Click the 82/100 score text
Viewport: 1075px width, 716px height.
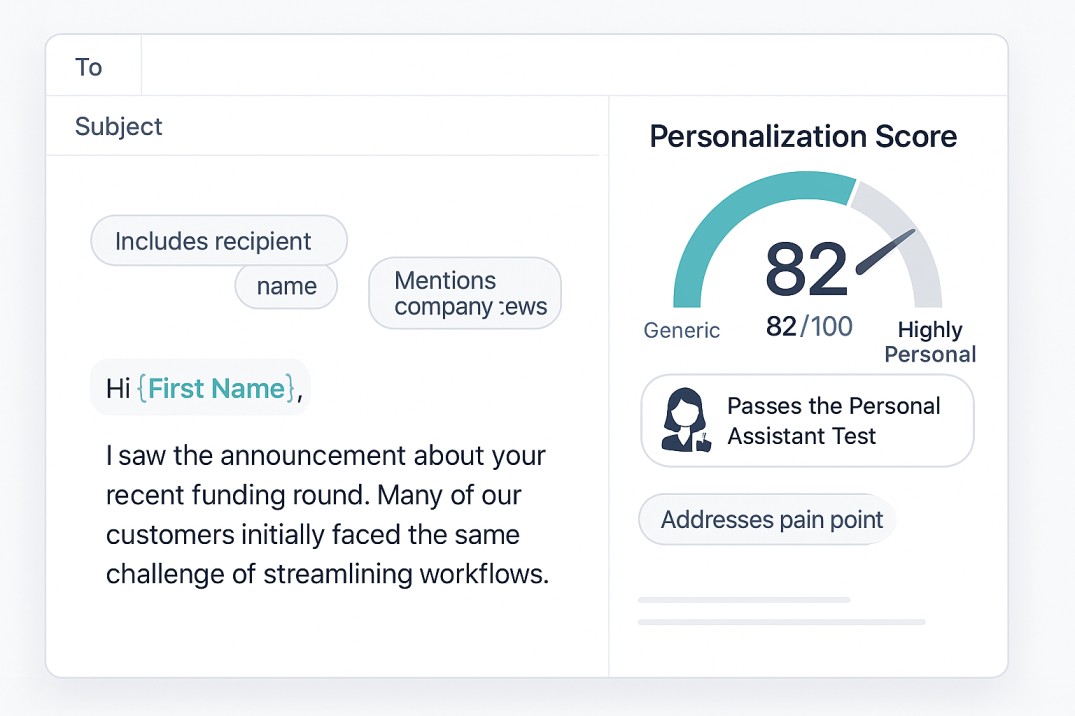[809, 326]
